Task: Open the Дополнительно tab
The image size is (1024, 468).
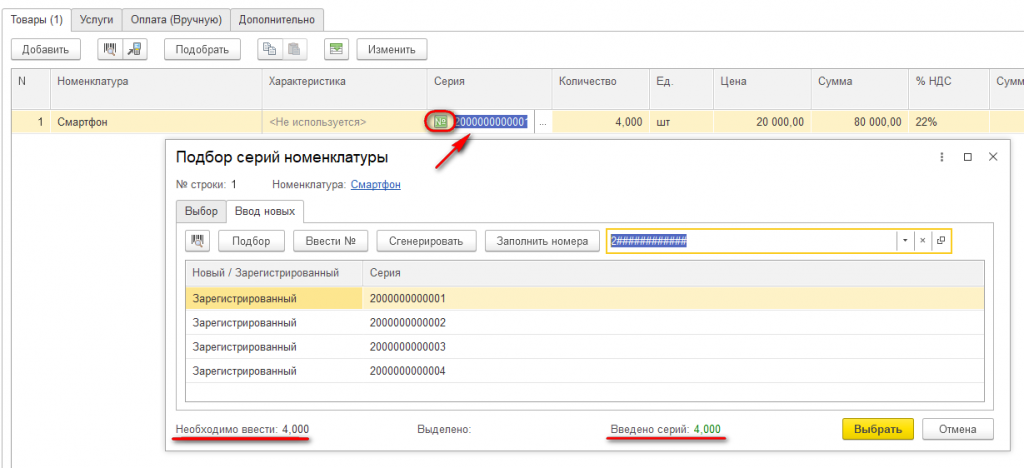Action: tap(277, 20)
